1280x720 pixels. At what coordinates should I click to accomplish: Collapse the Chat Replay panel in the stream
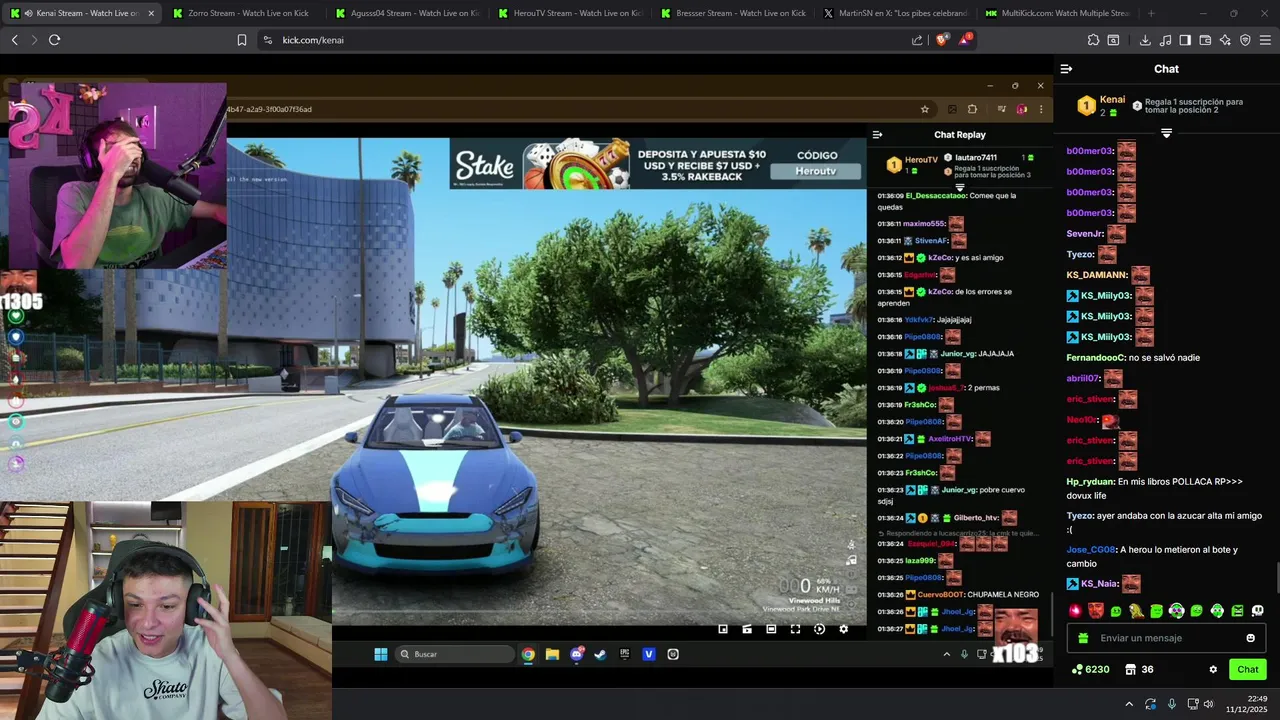(x=877, y=134)
